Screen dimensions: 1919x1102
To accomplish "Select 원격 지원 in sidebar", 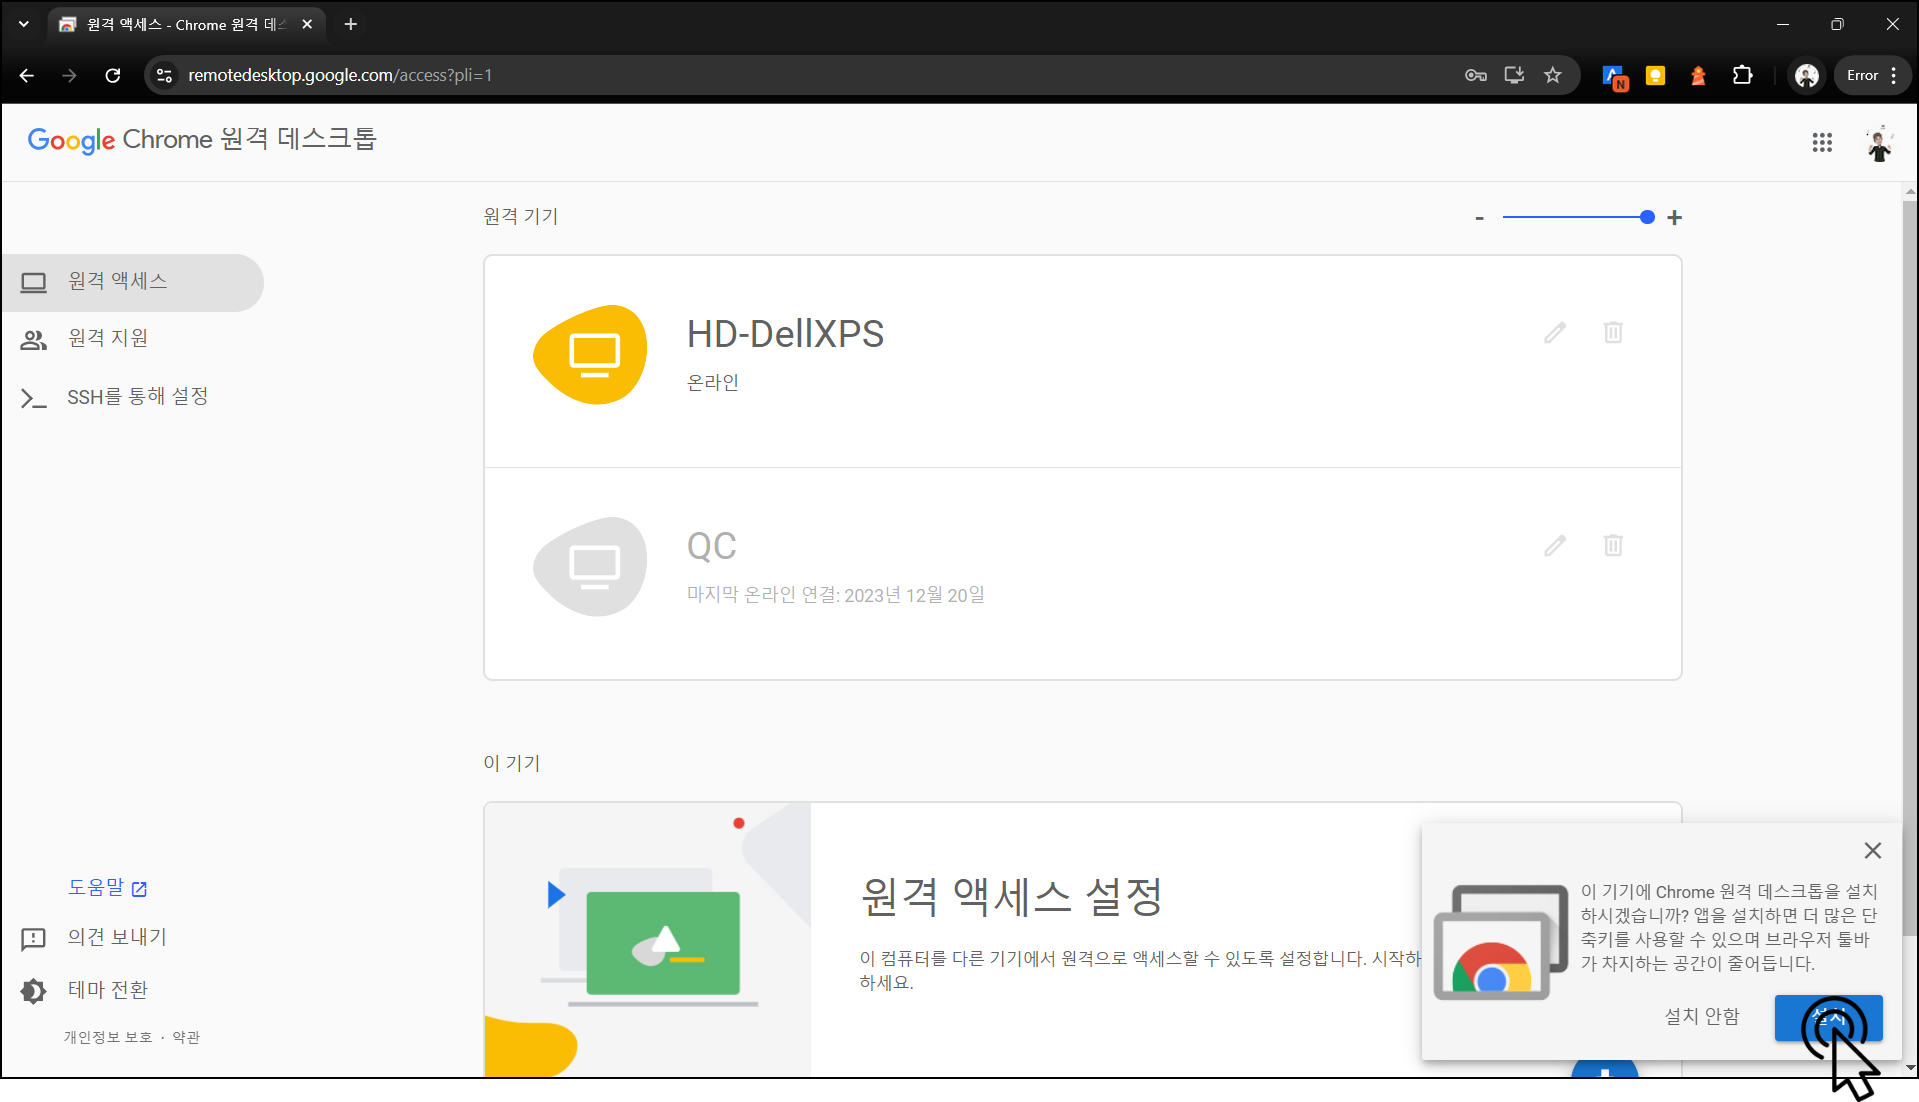I will click(x=132, y=339).
